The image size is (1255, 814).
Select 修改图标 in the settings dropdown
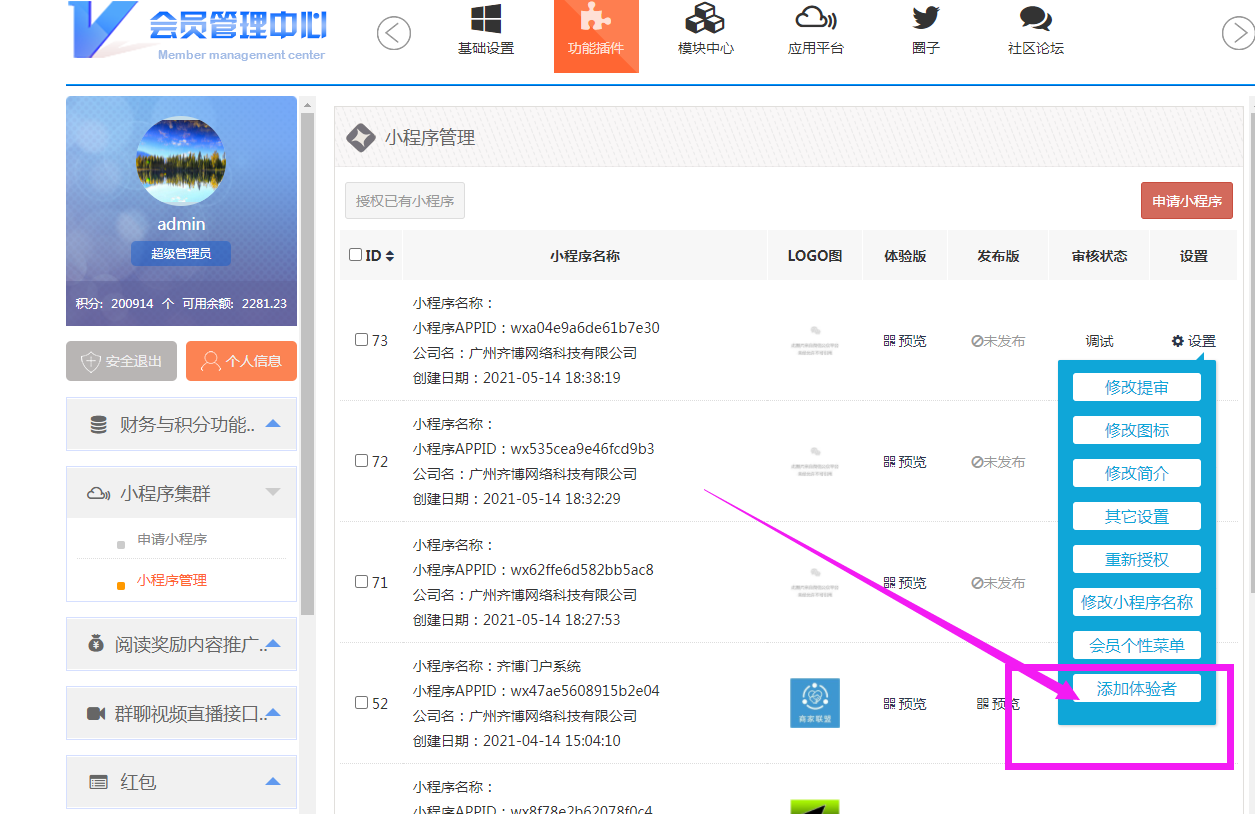pyautogui.click(x=1136, y=430)
